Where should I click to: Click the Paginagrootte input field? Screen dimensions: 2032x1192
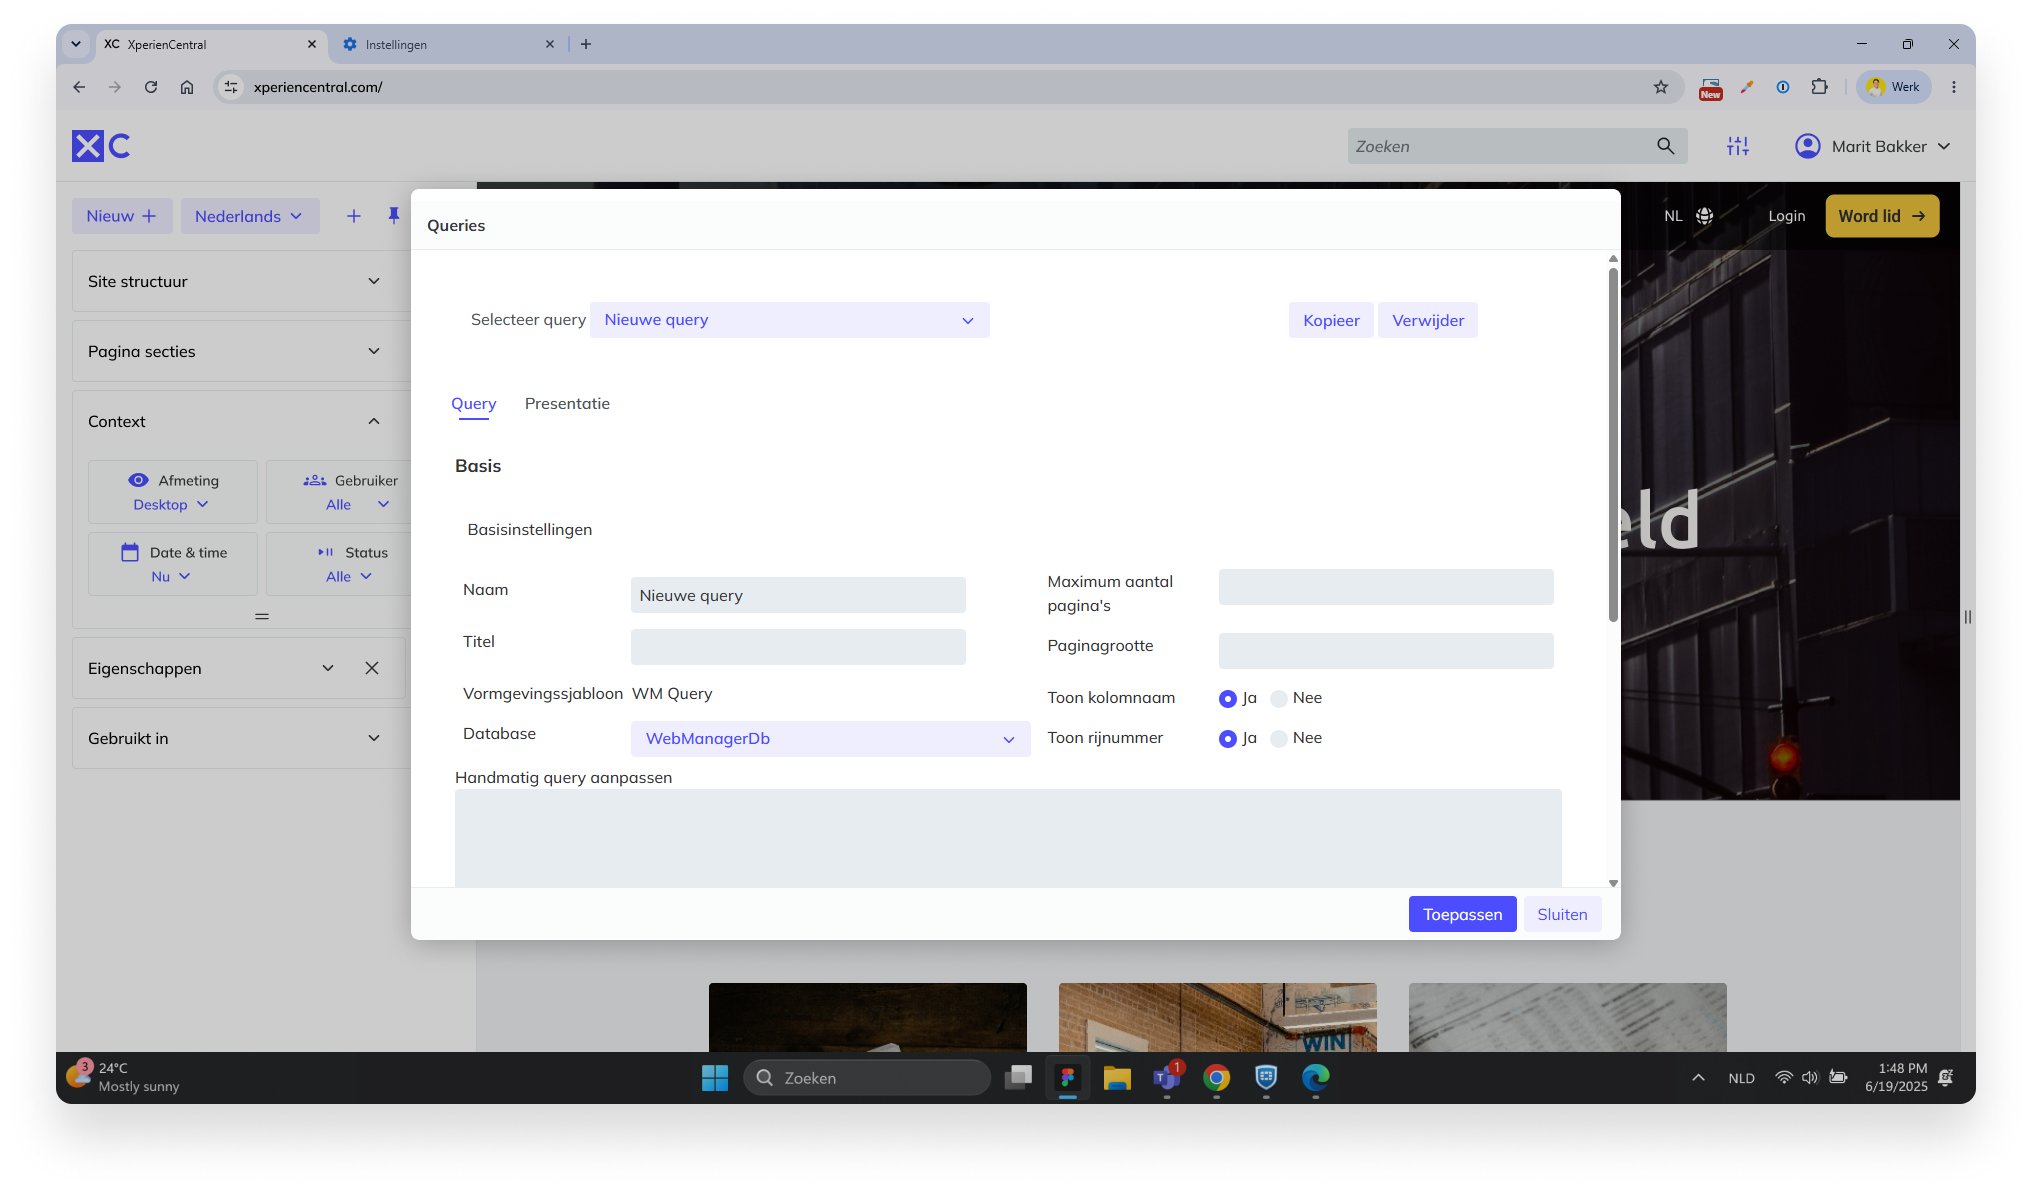click(x=1386, y=651)
